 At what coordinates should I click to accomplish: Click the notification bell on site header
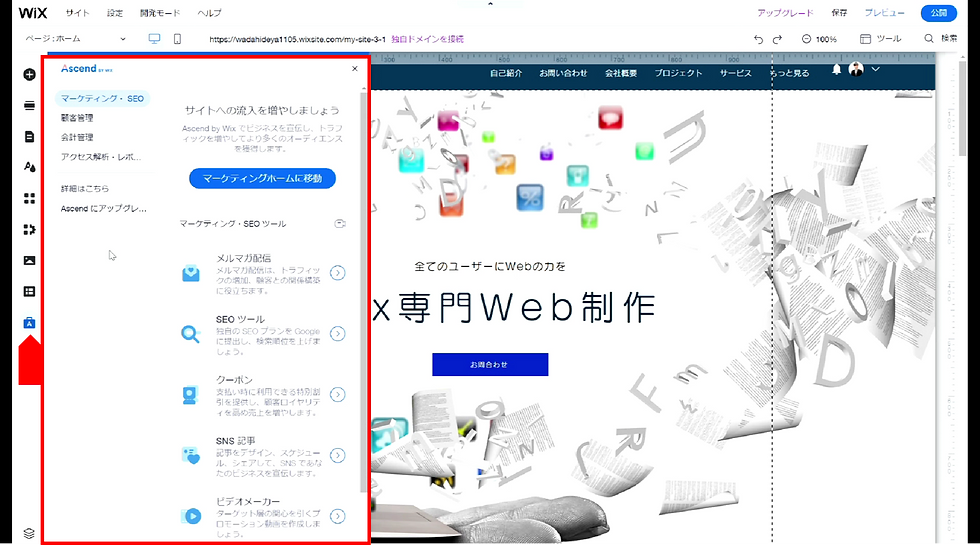836,69
